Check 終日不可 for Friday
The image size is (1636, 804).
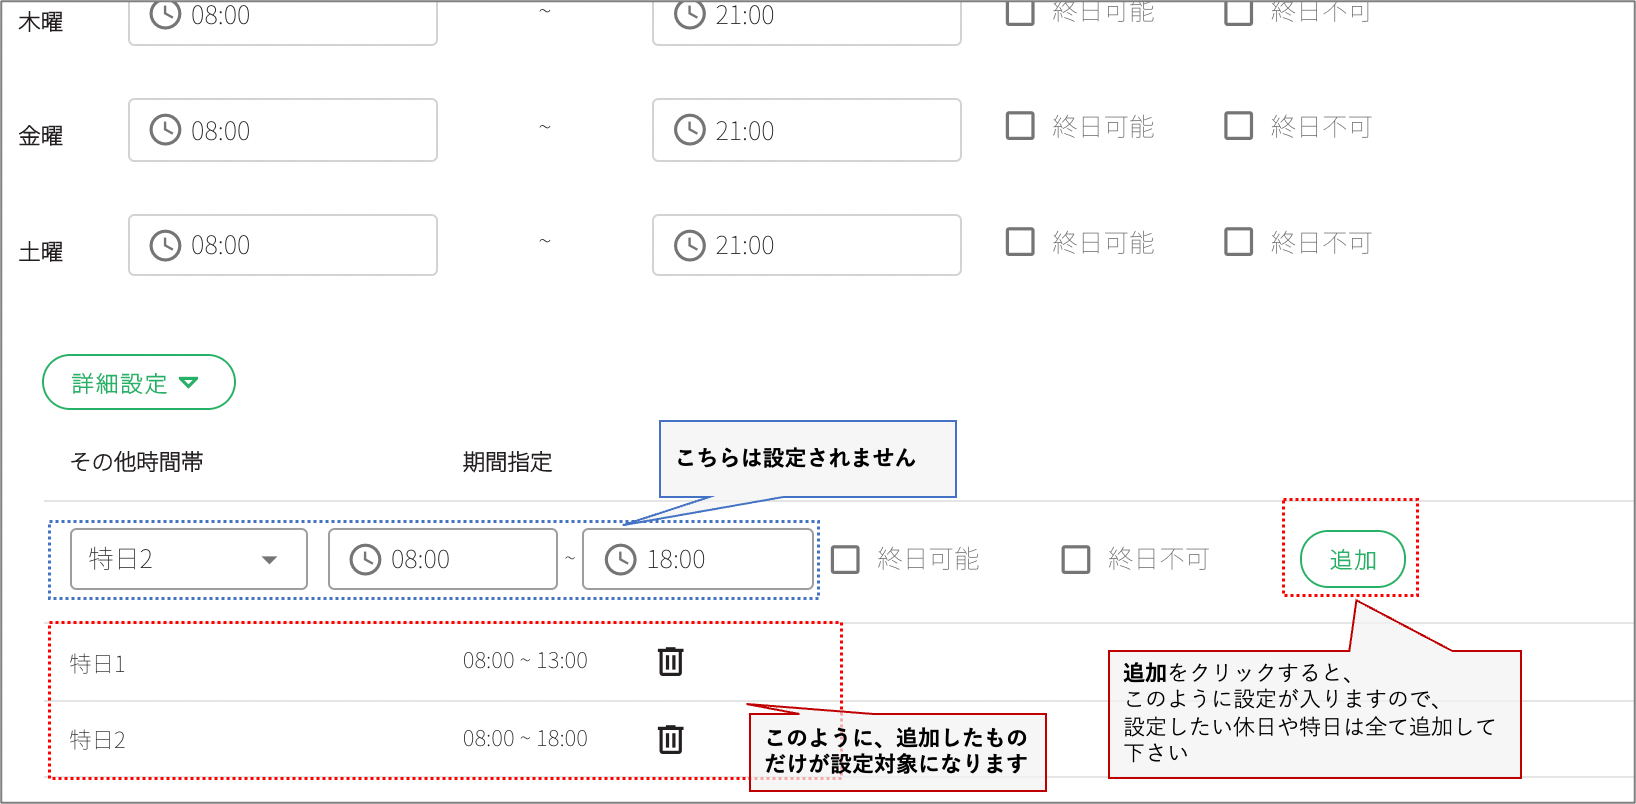(x=1239, y=126)
